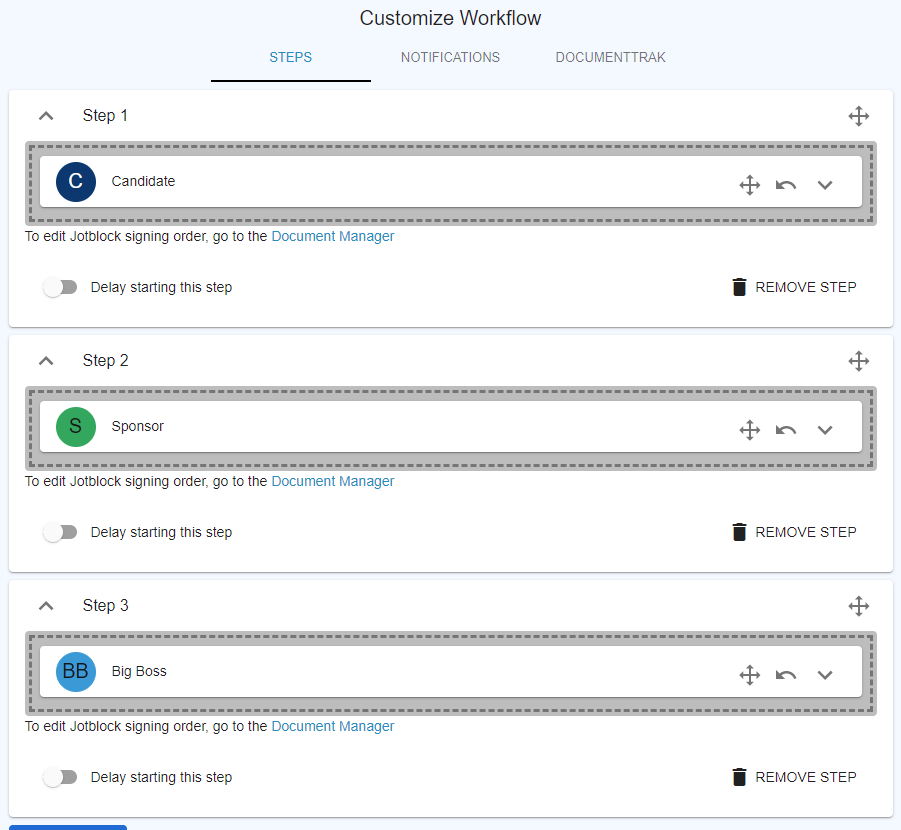The image size is (901, 830).
Task: Click the Step 1 heading
Action: (x=105, y=116)
